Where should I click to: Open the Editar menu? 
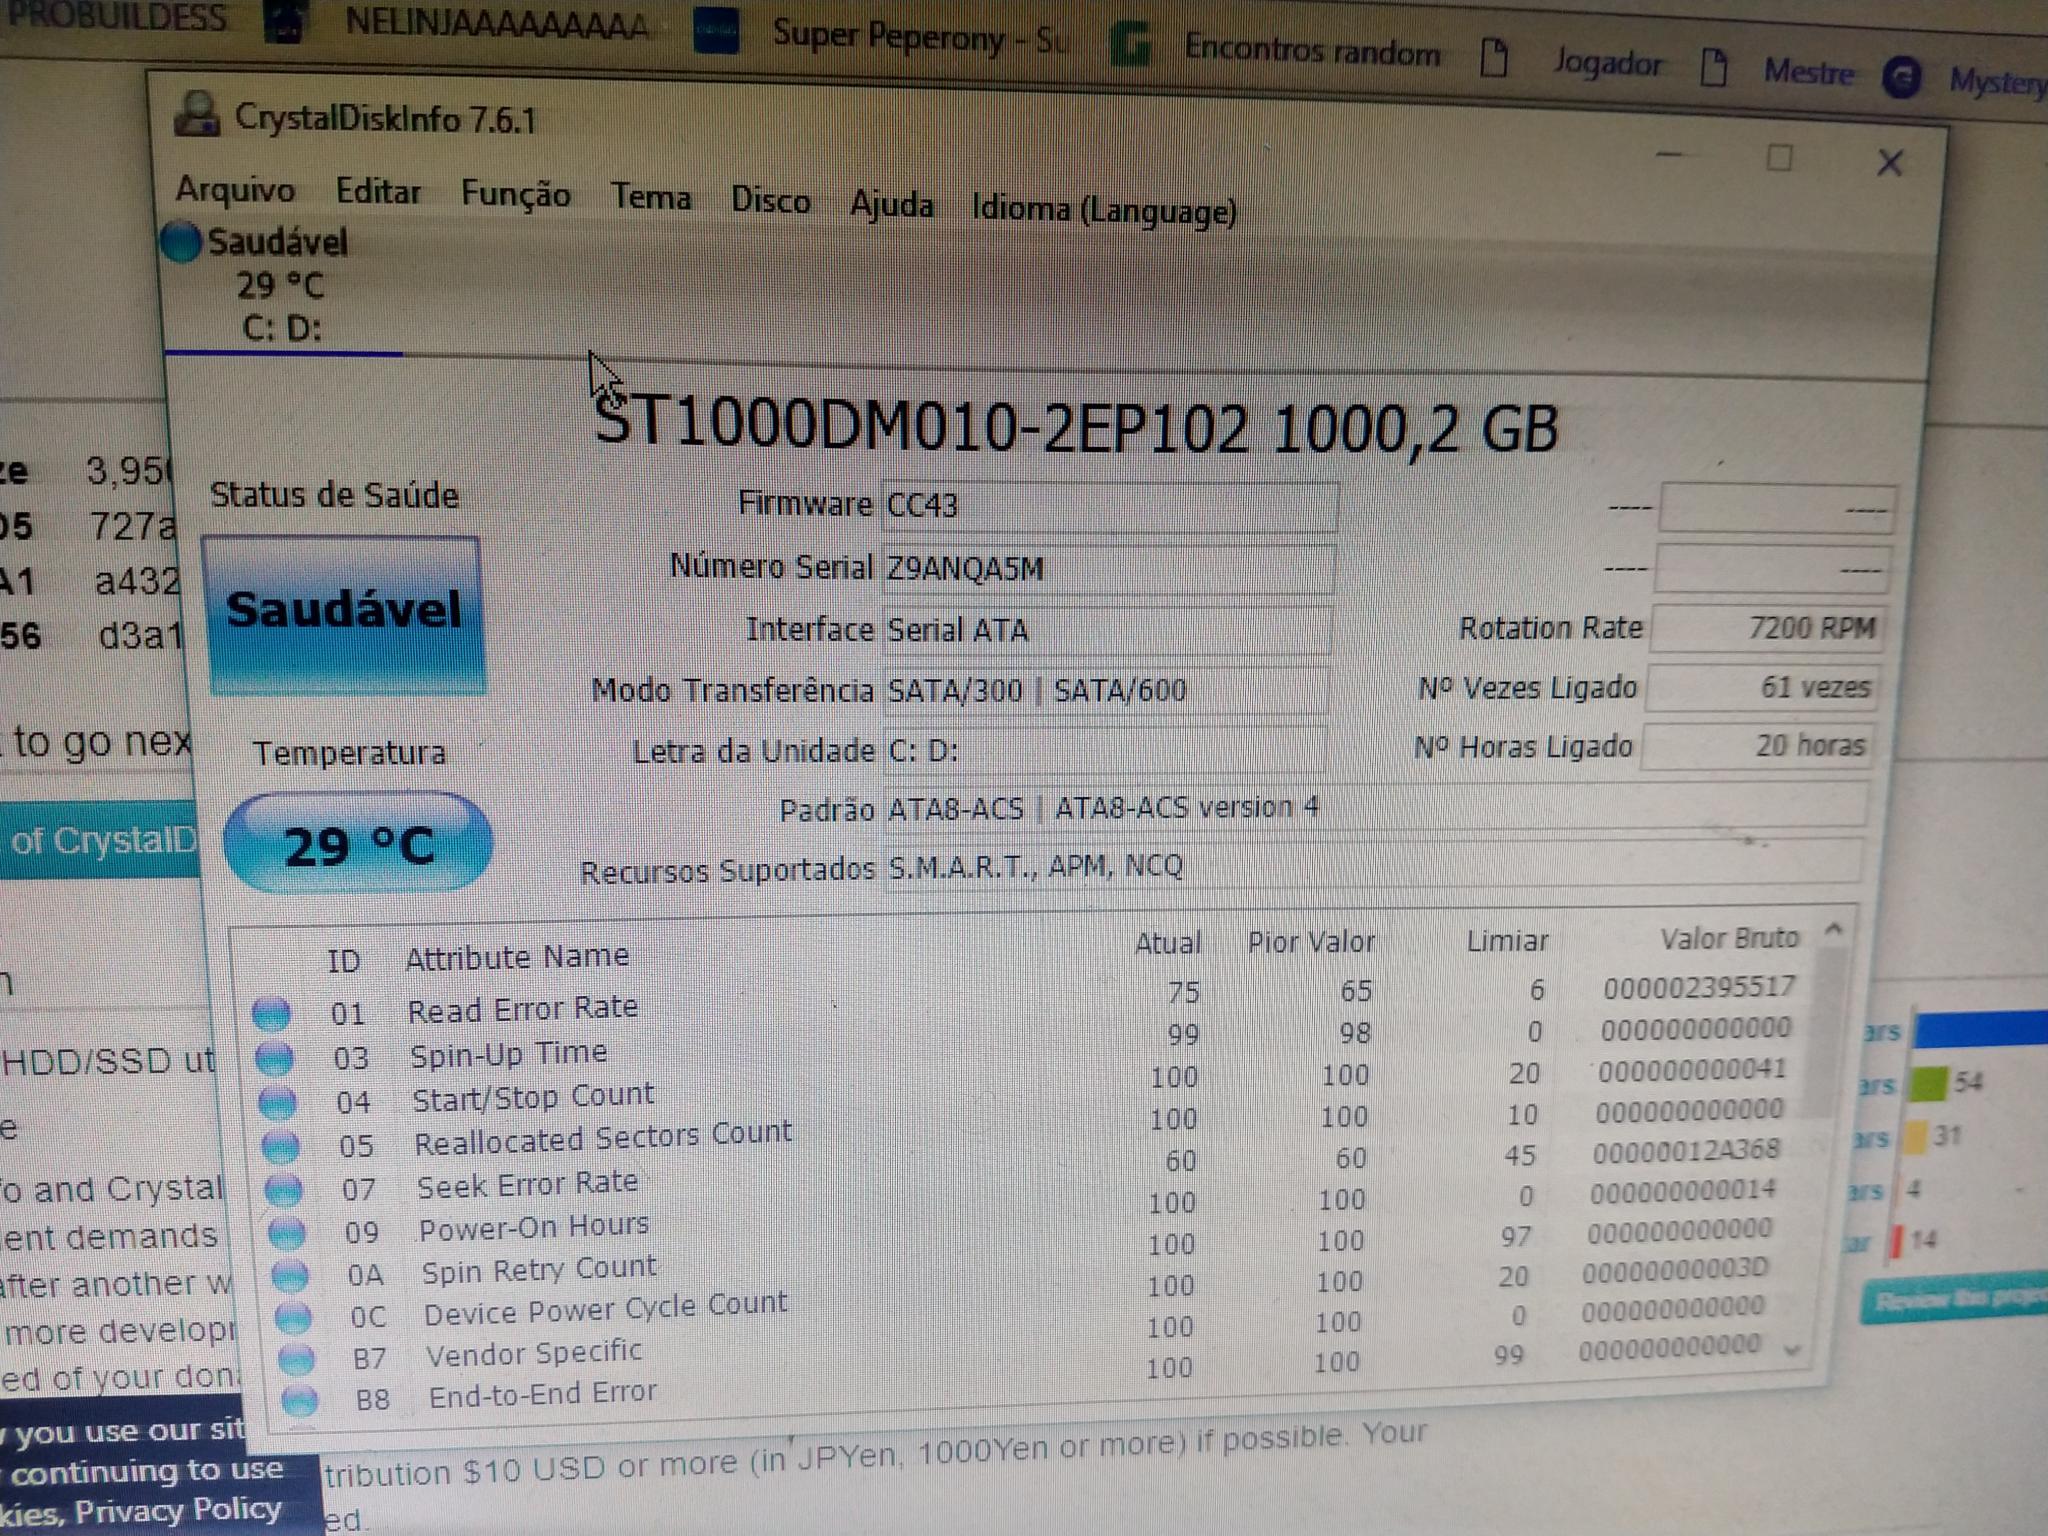(x=378, y=191)
